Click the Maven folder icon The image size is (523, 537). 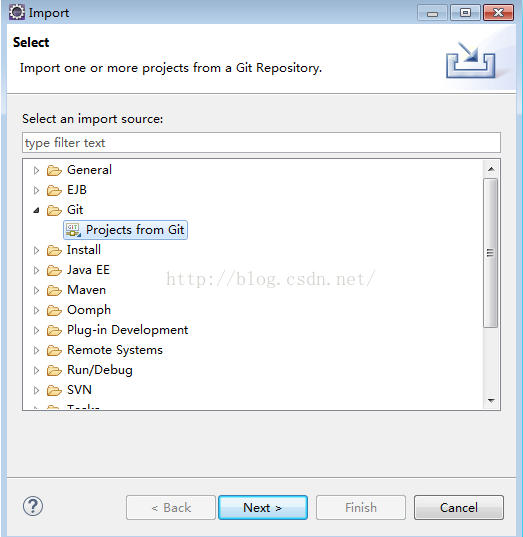point(54,290)
